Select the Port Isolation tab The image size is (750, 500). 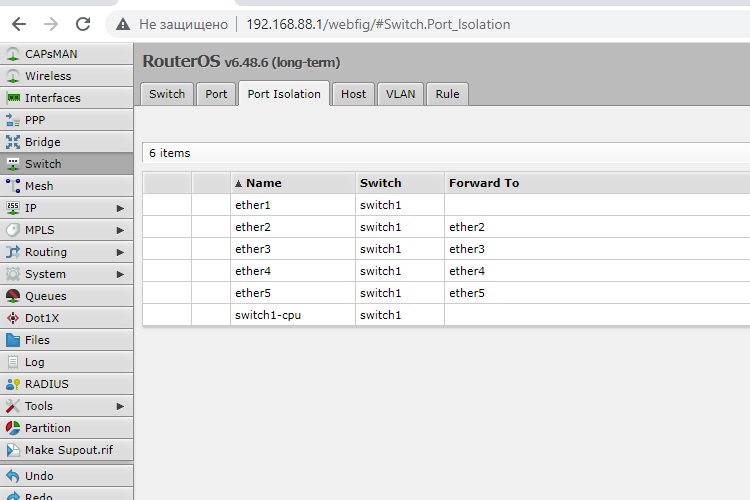(284, 93)
